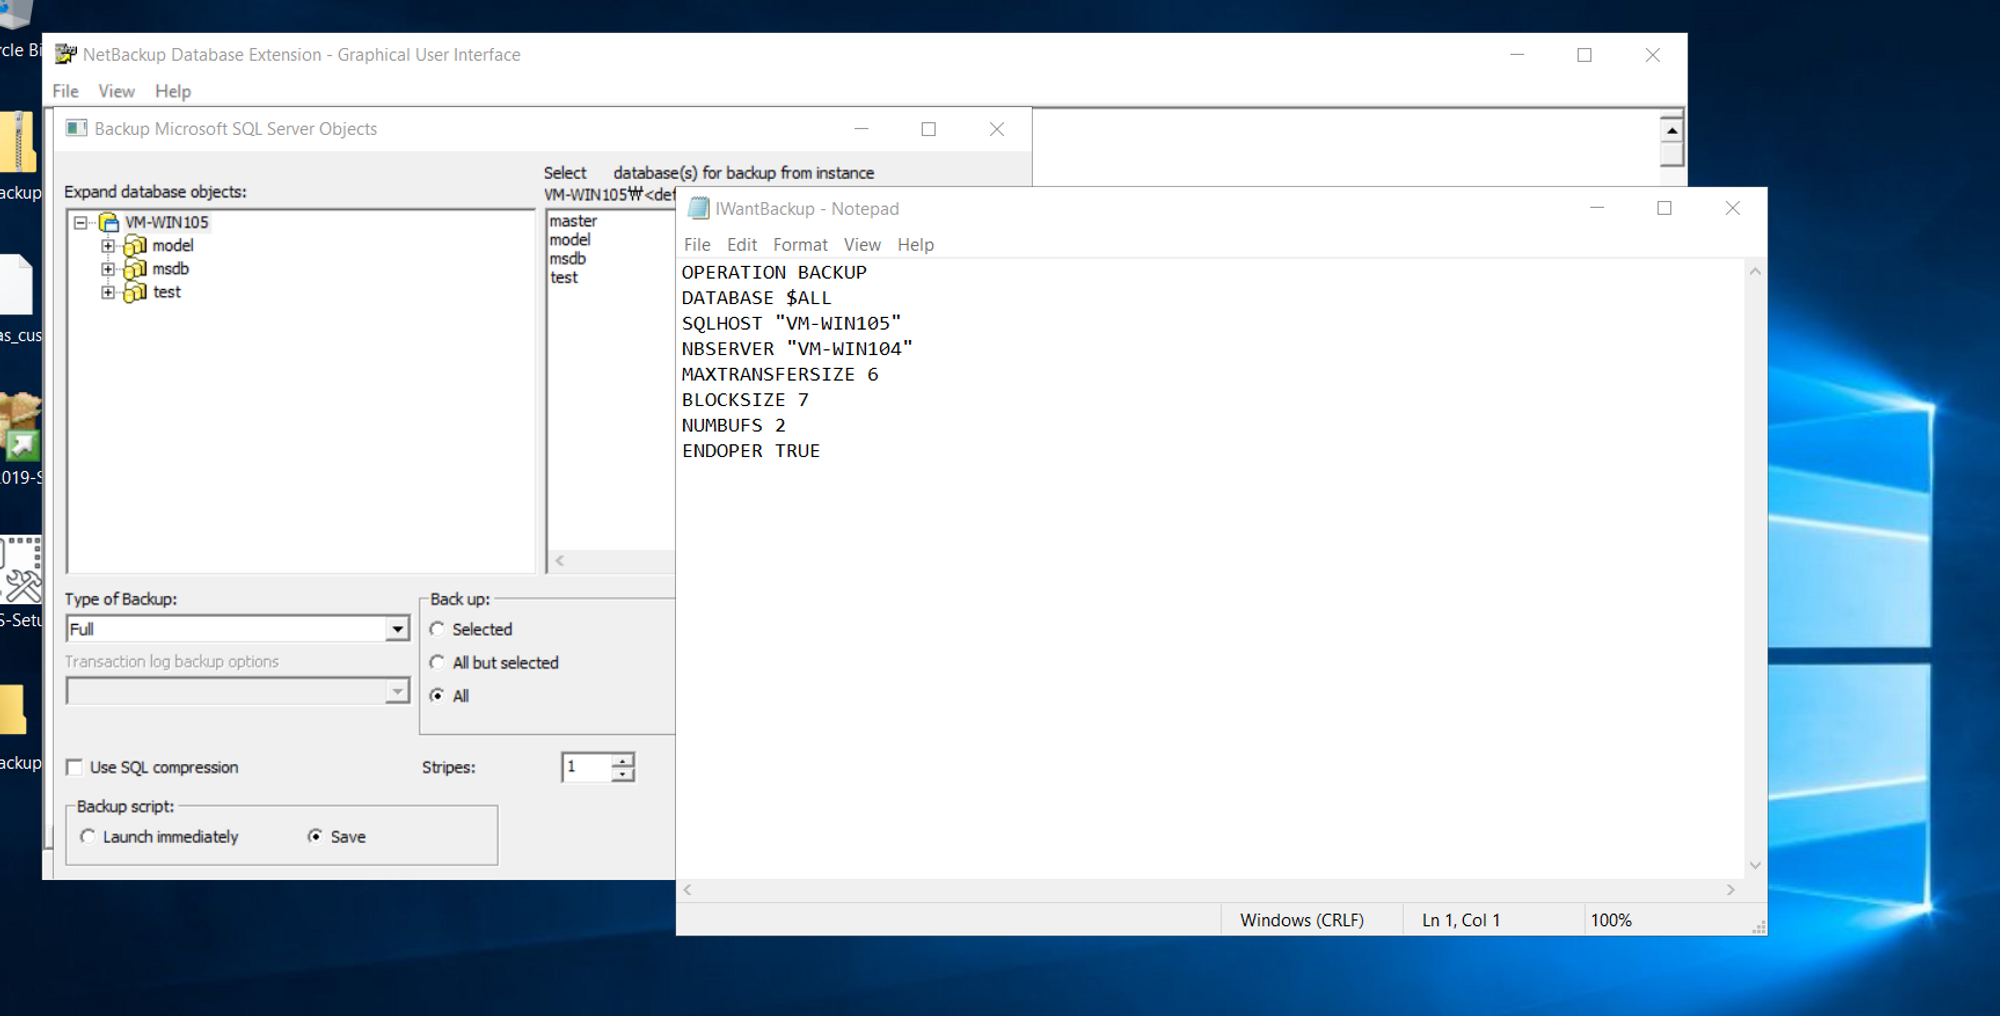This screenshot has width=2000, height=1016.
Task: Expand the test database node
Action: click(108, 292)
